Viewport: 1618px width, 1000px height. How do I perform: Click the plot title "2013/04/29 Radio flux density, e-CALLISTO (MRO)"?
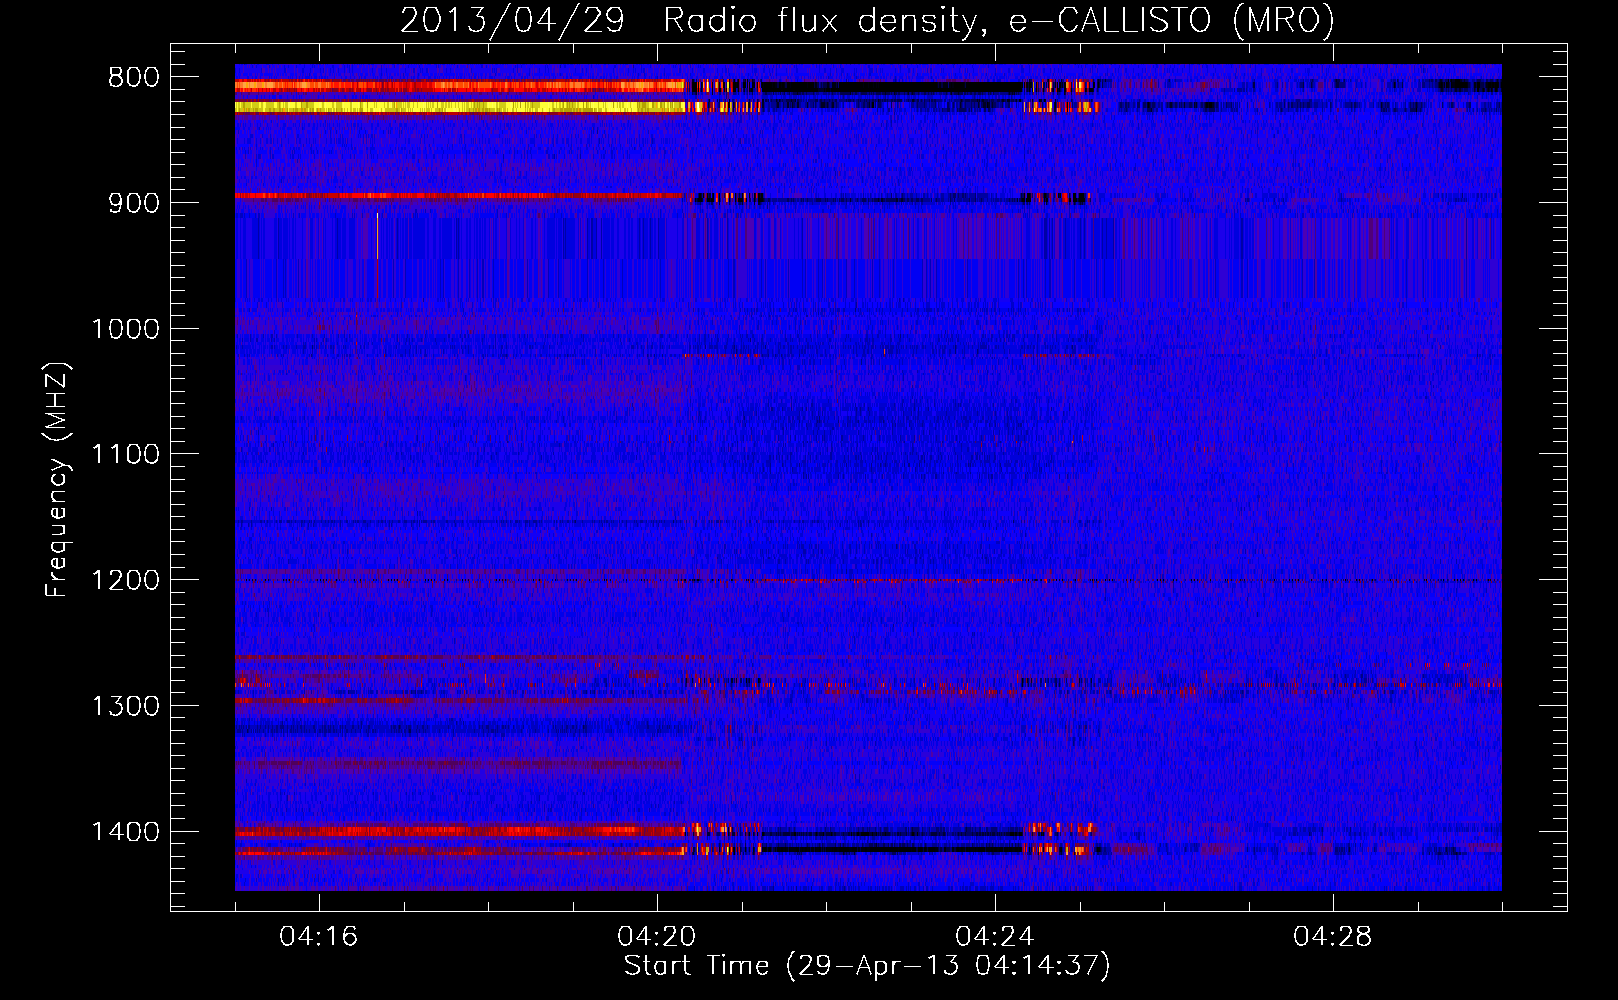[867, 20]
